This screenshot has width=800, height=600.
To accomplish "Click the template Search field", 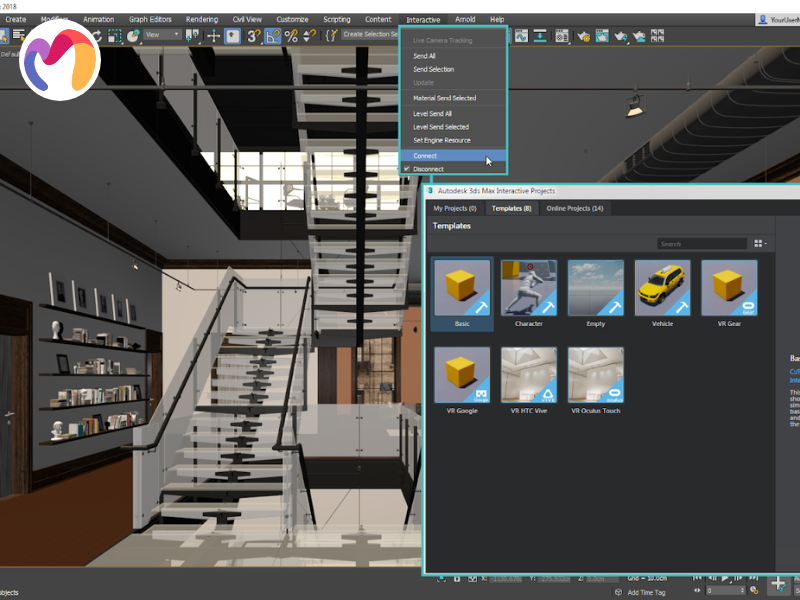I will pos(702,243).
